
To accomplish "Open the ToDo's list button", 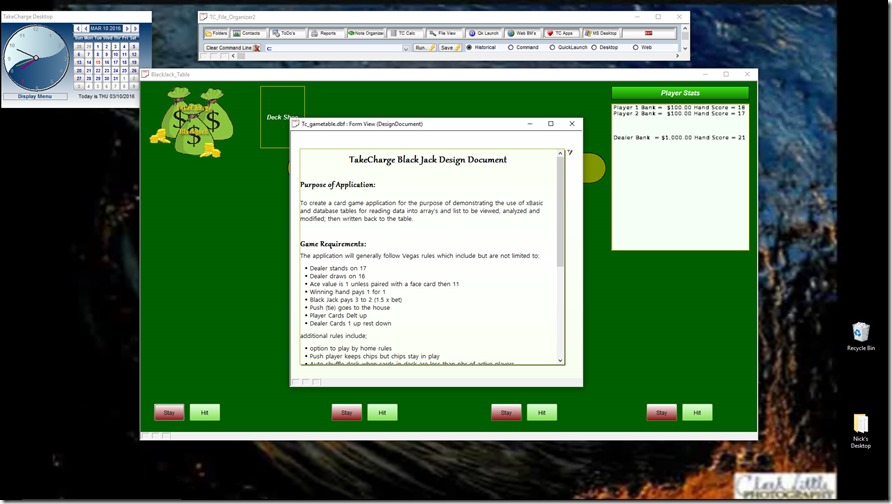I will 285,33.
